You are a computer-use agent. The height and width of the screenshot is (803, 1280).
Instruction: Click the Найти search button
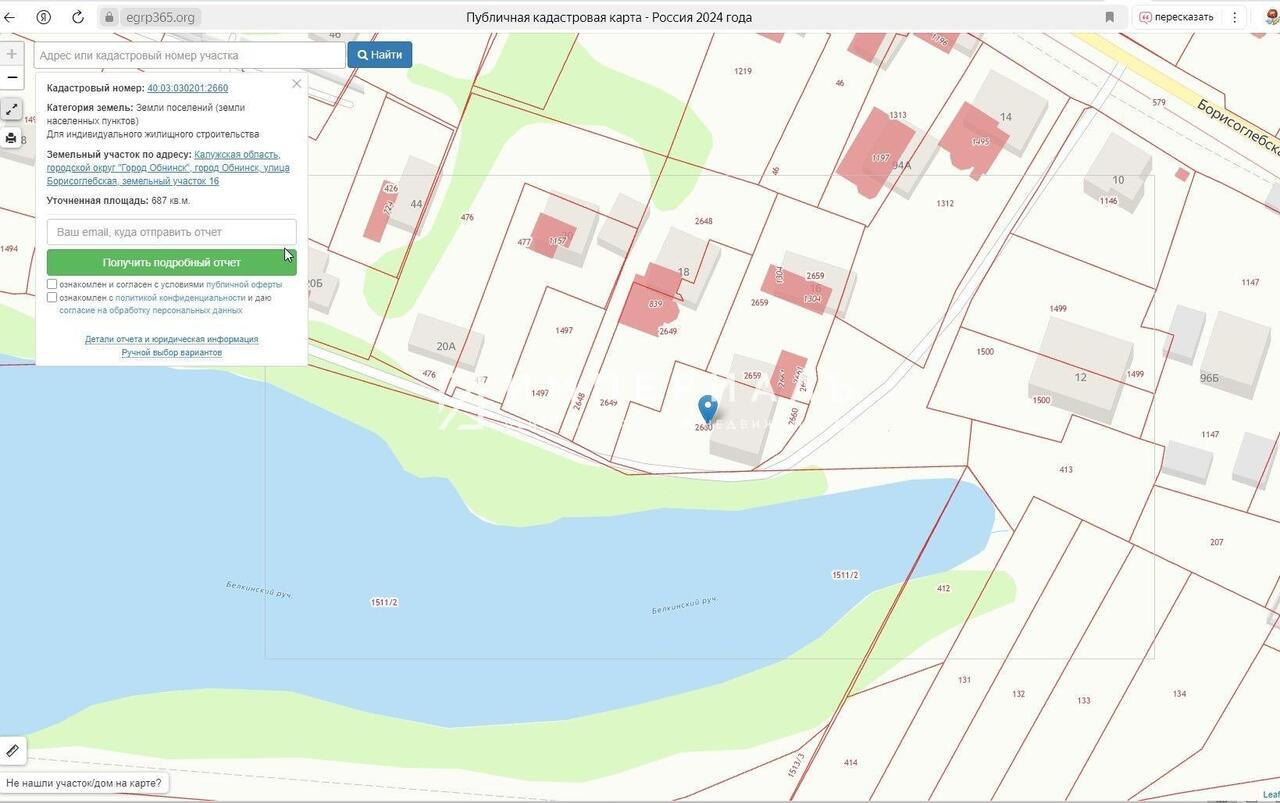(x=379, y=55)
